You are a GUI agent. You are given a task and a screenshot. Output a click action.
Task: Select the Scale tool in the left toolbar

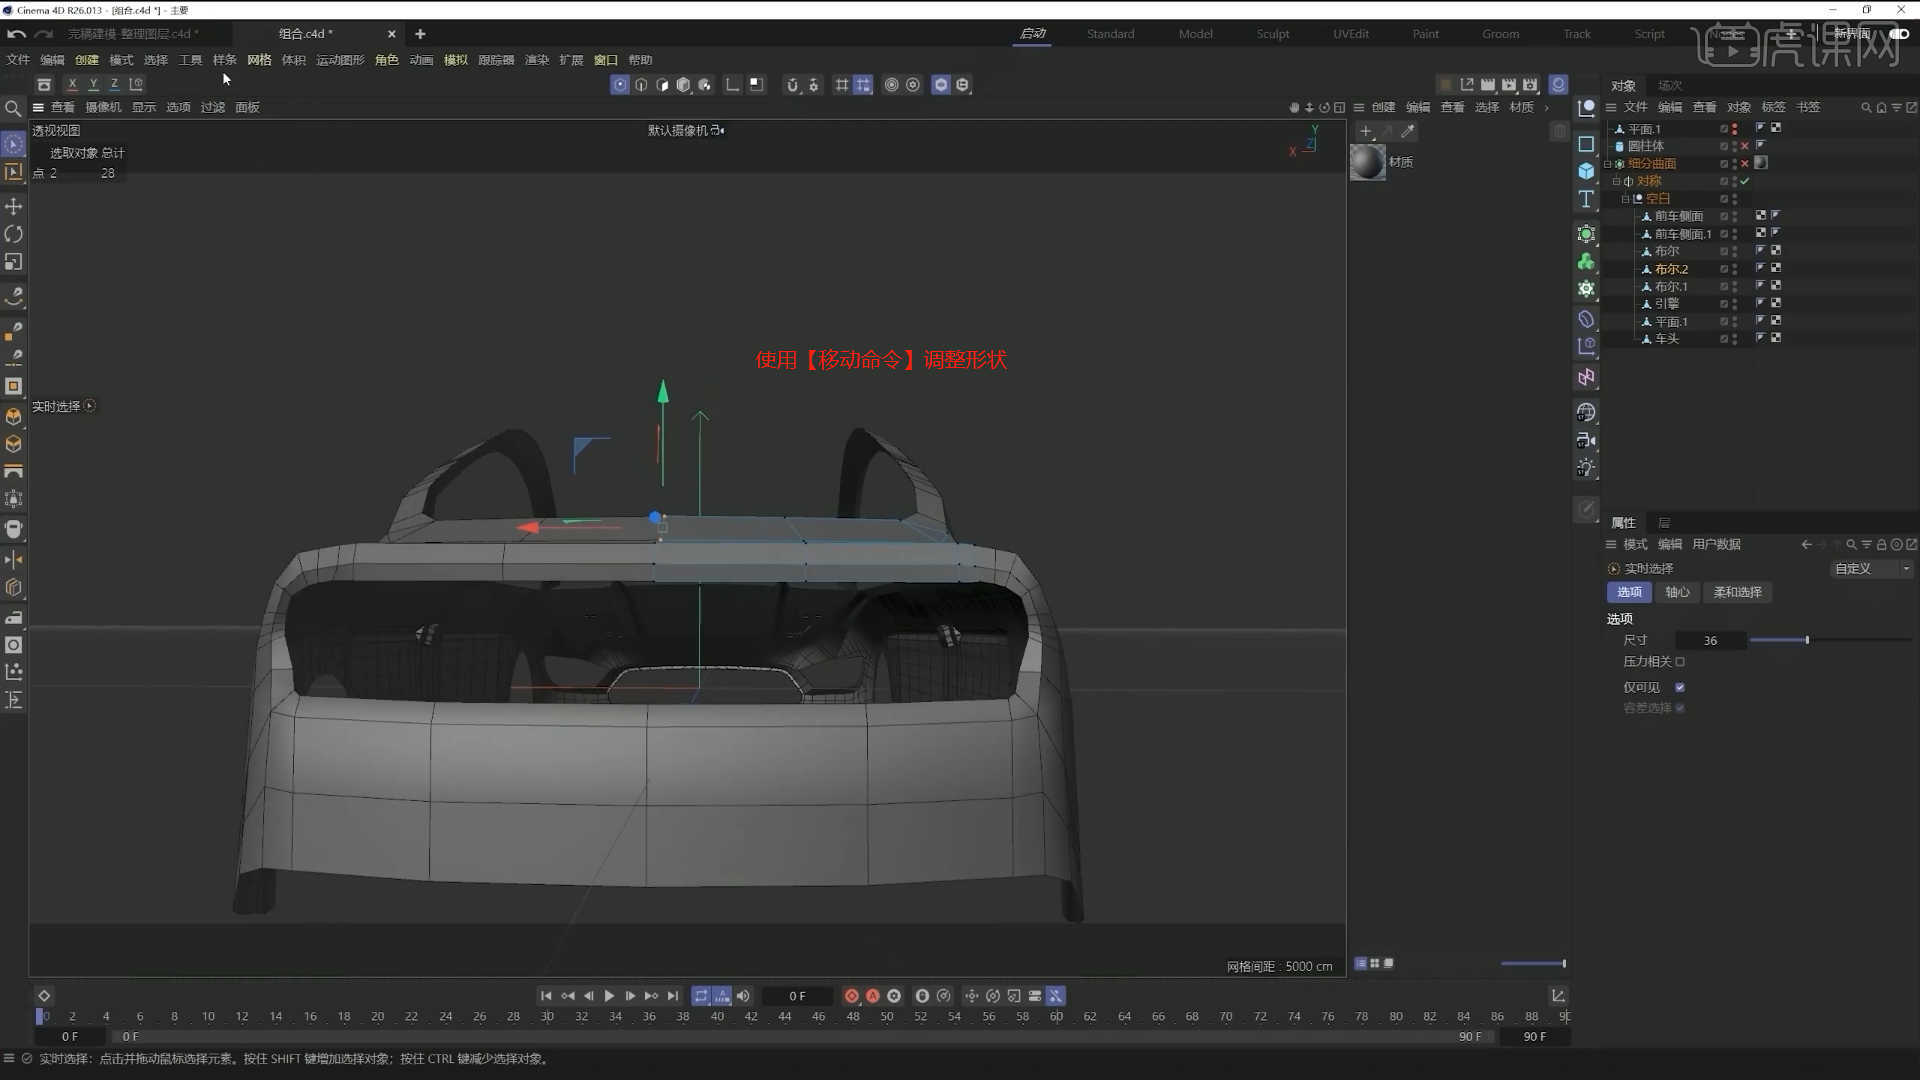coord(14,262)
